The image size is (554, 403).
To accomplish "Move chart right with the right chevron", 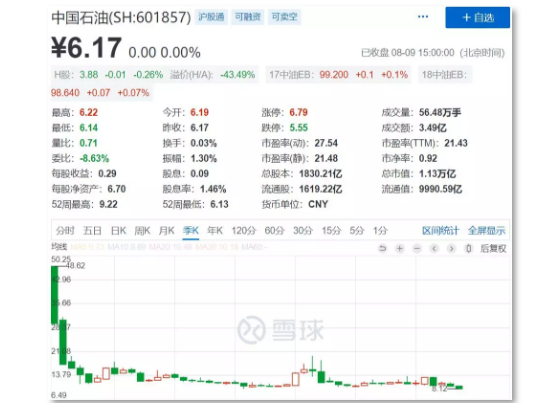I will tap(451, 249).
